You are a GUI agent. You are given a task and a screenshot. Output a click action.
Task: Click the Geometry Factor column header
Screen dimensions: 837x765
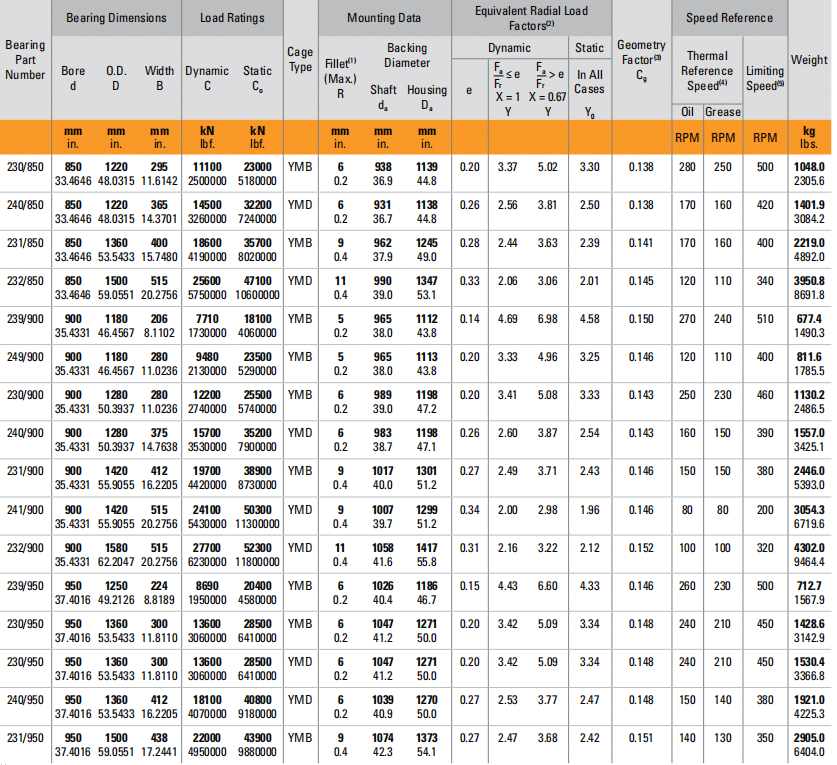point(641,61)
